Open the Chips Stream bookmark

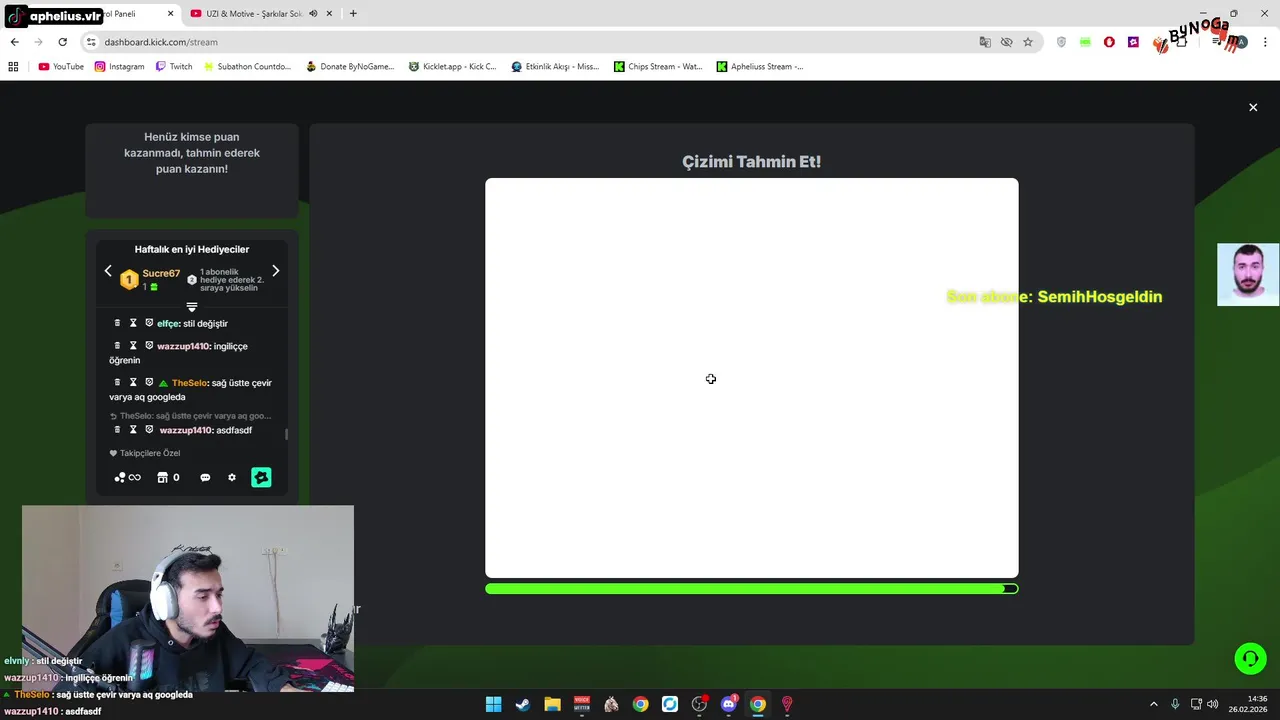point(658,67)
